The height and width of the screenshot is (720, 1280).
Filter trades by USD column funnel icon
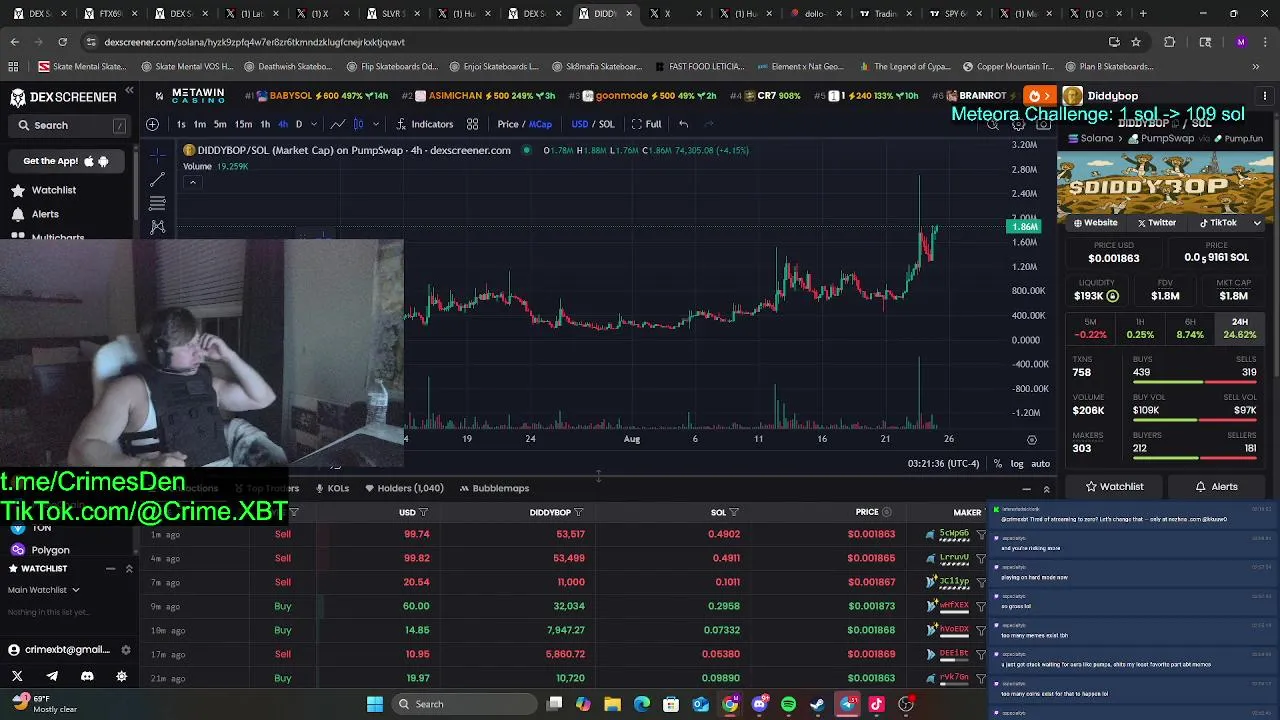(423, 512)
